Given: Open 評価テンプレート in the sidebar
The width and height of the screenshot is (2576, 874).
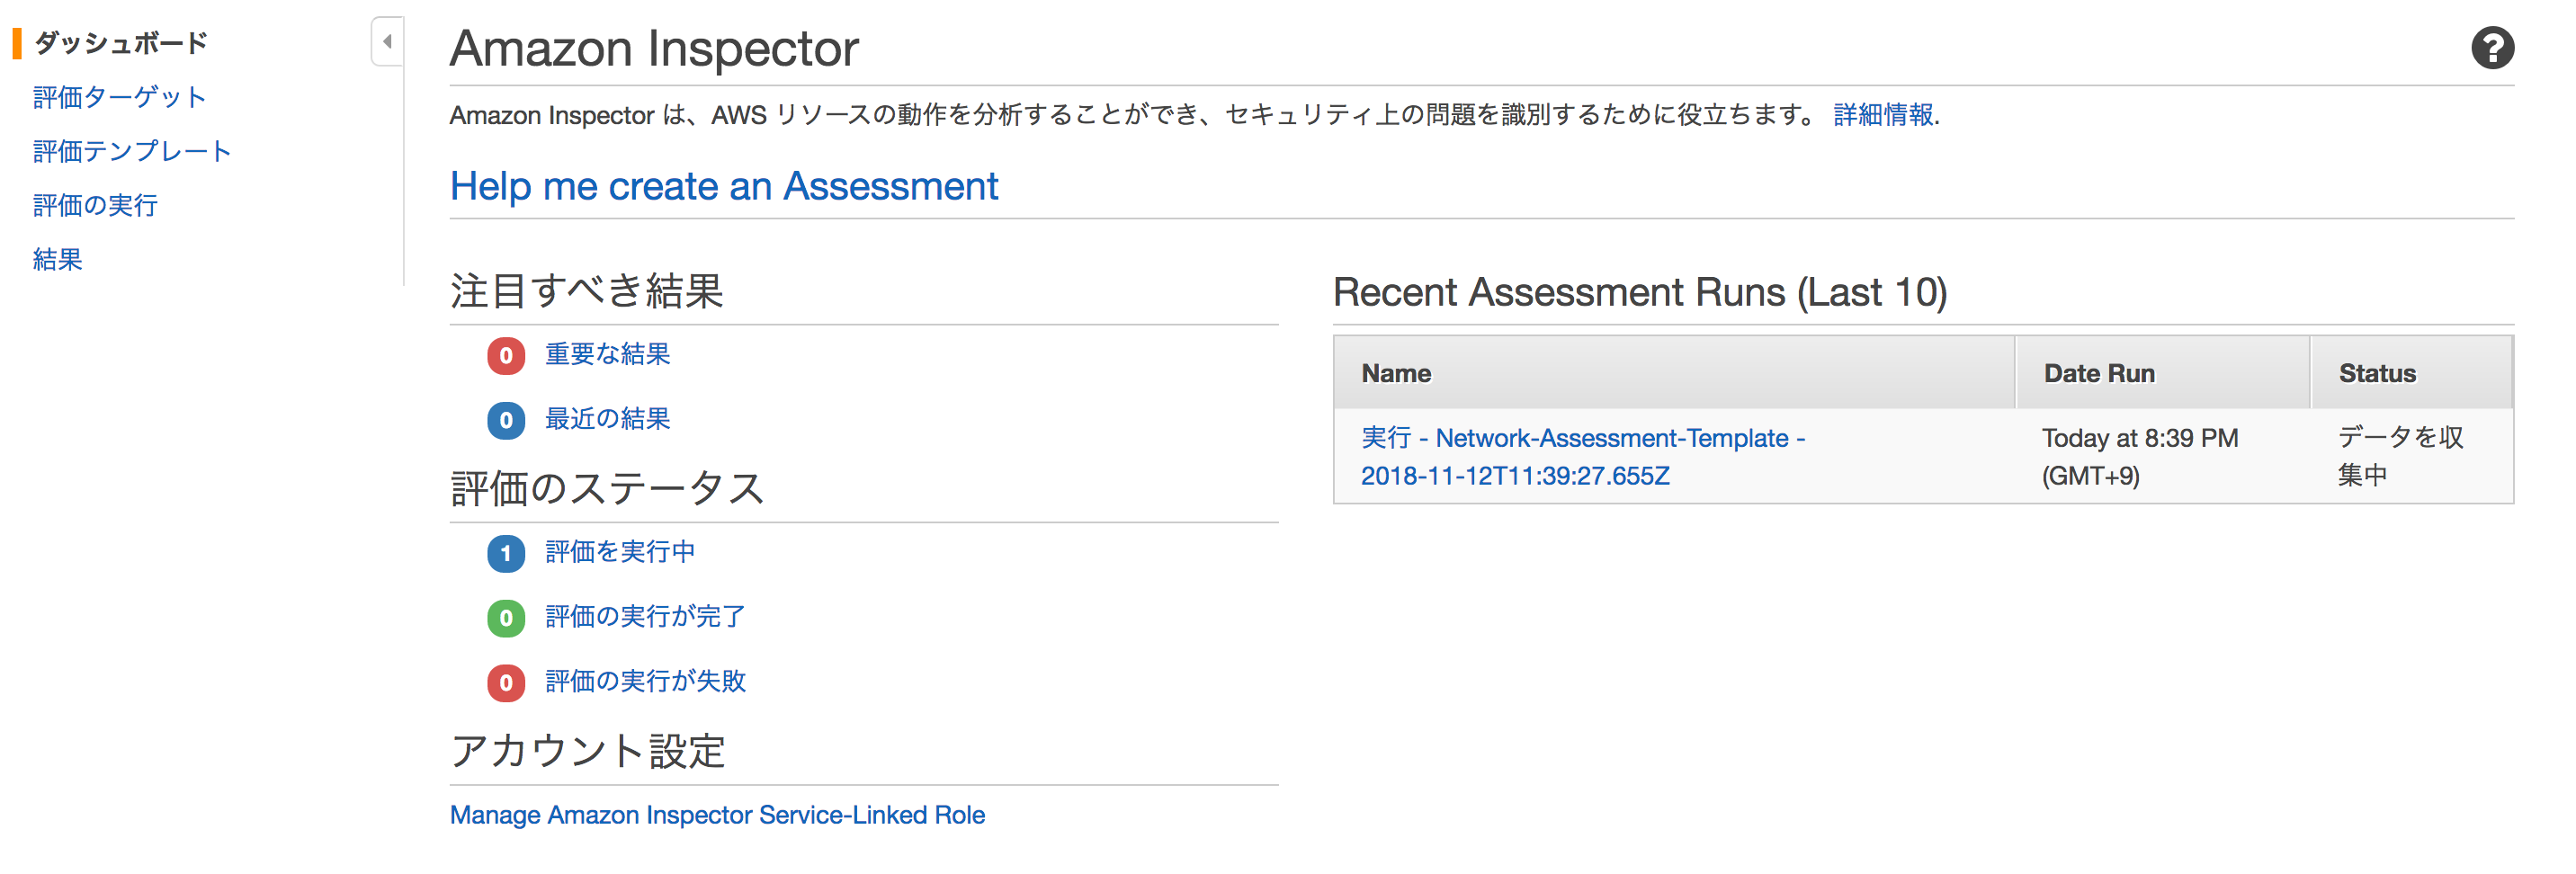Looking at the screenshot, I should pos(132,151).
